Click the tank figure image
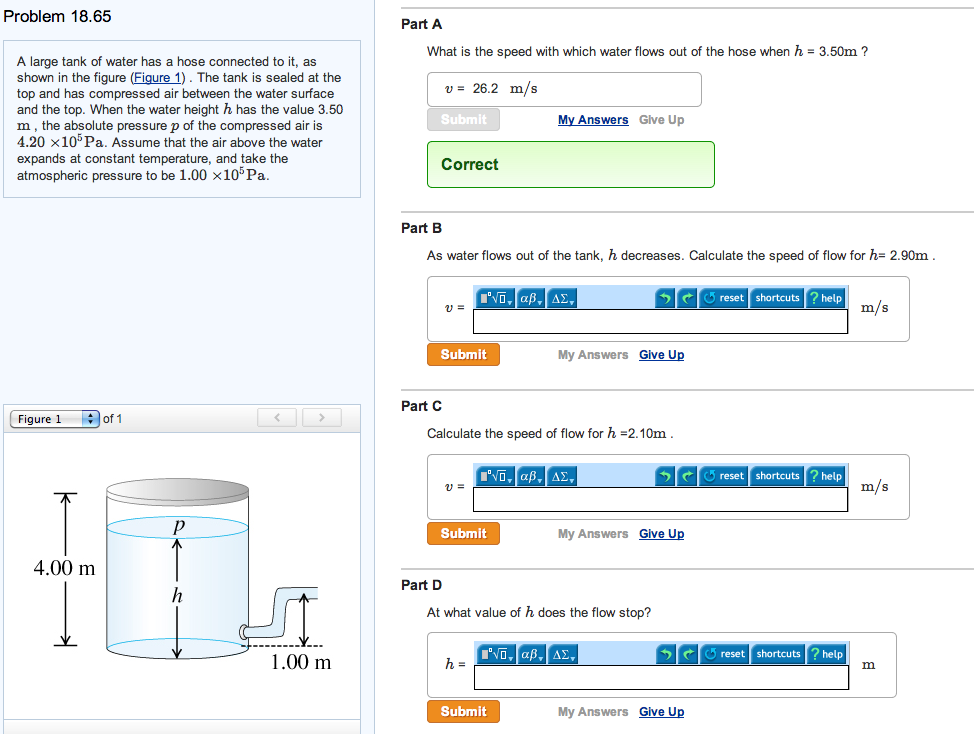Viewport: 976px width, 734px height. 182,574
